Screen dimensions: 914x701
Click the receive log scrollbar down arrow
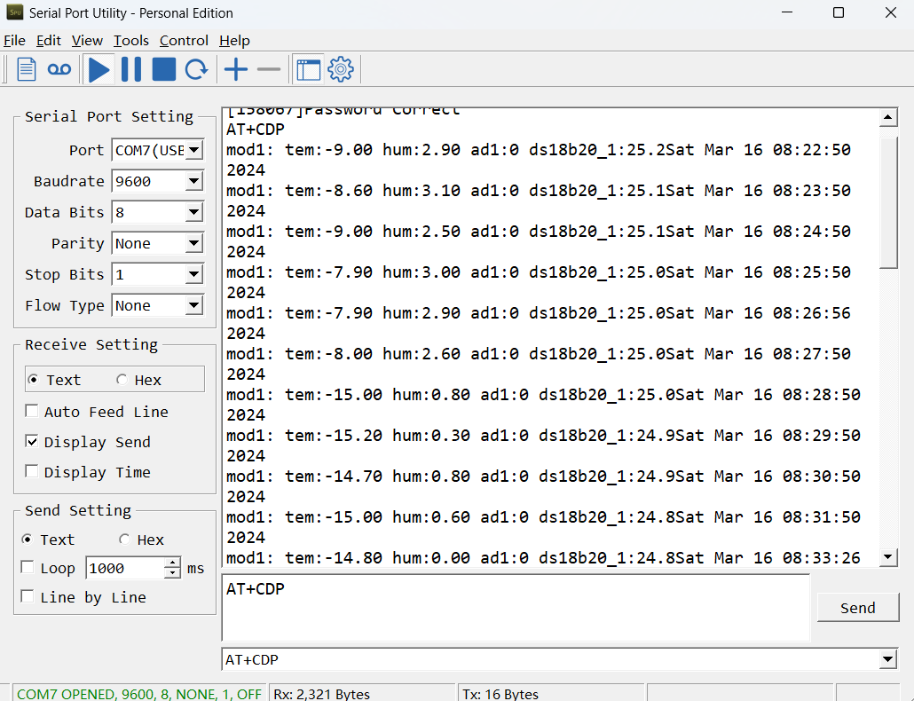pos(887,557)
